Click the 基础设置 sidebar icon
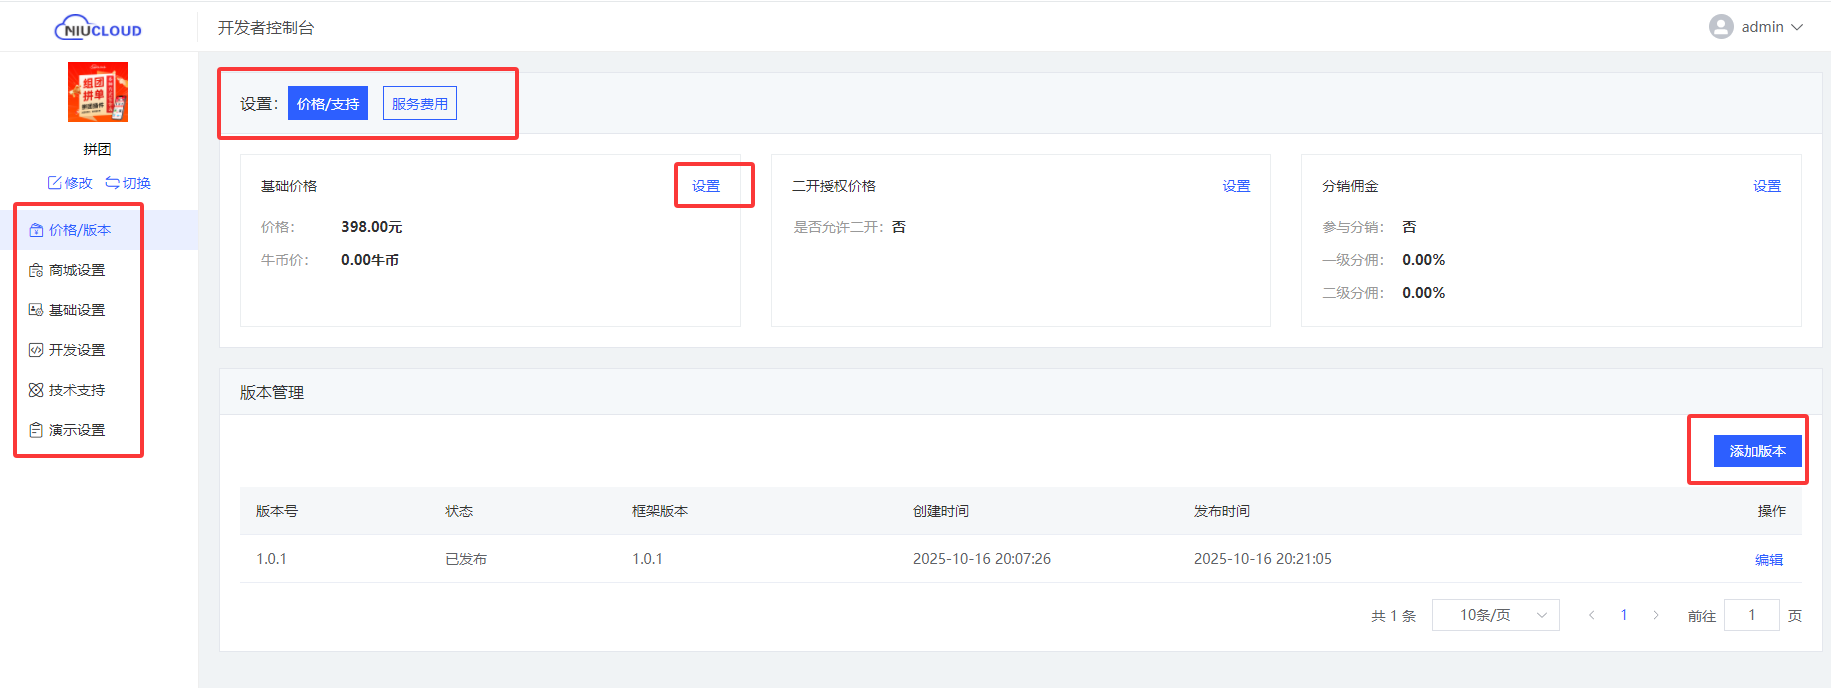Screen dimensions: 1831x688 click(36, 310)
